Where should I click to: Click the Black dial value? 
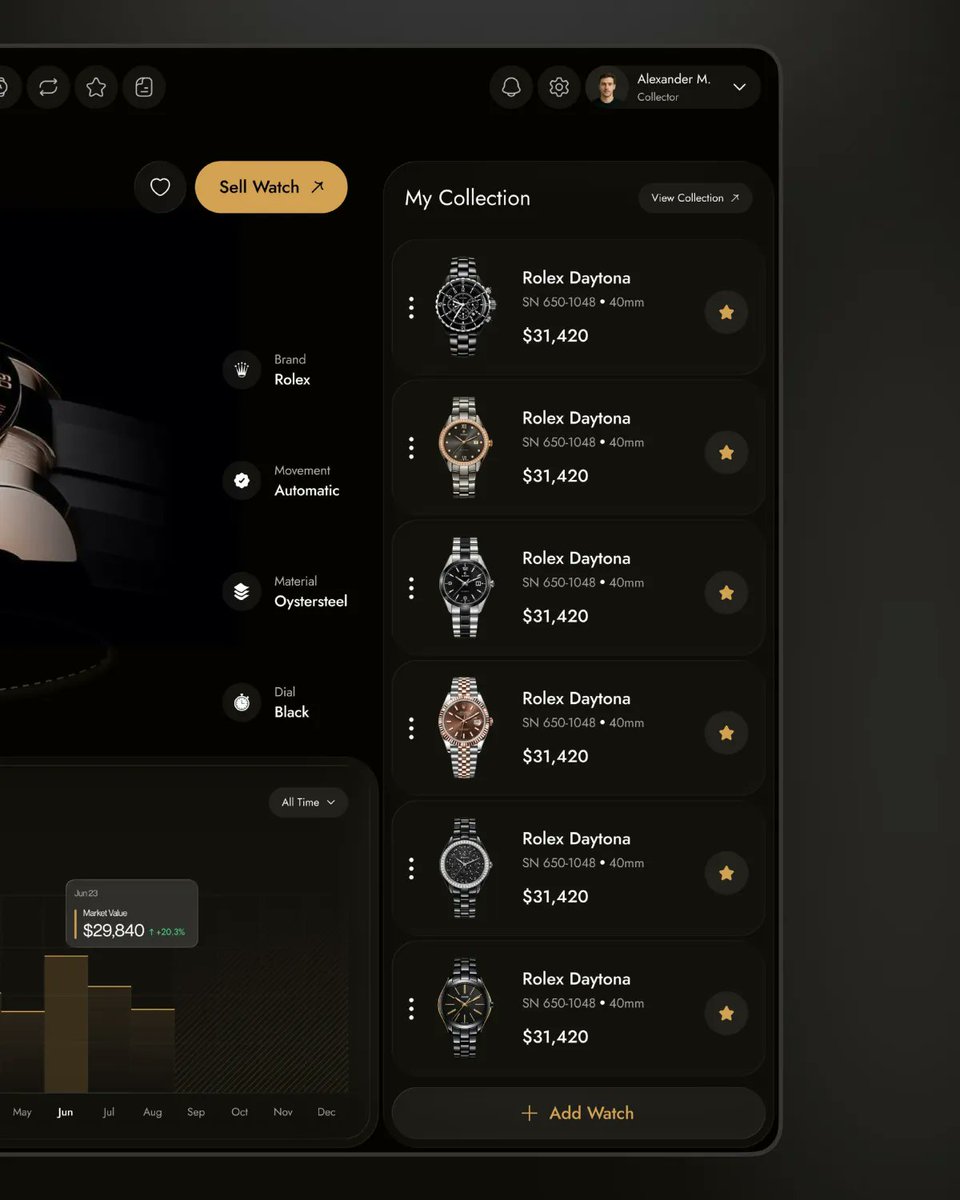291,712
